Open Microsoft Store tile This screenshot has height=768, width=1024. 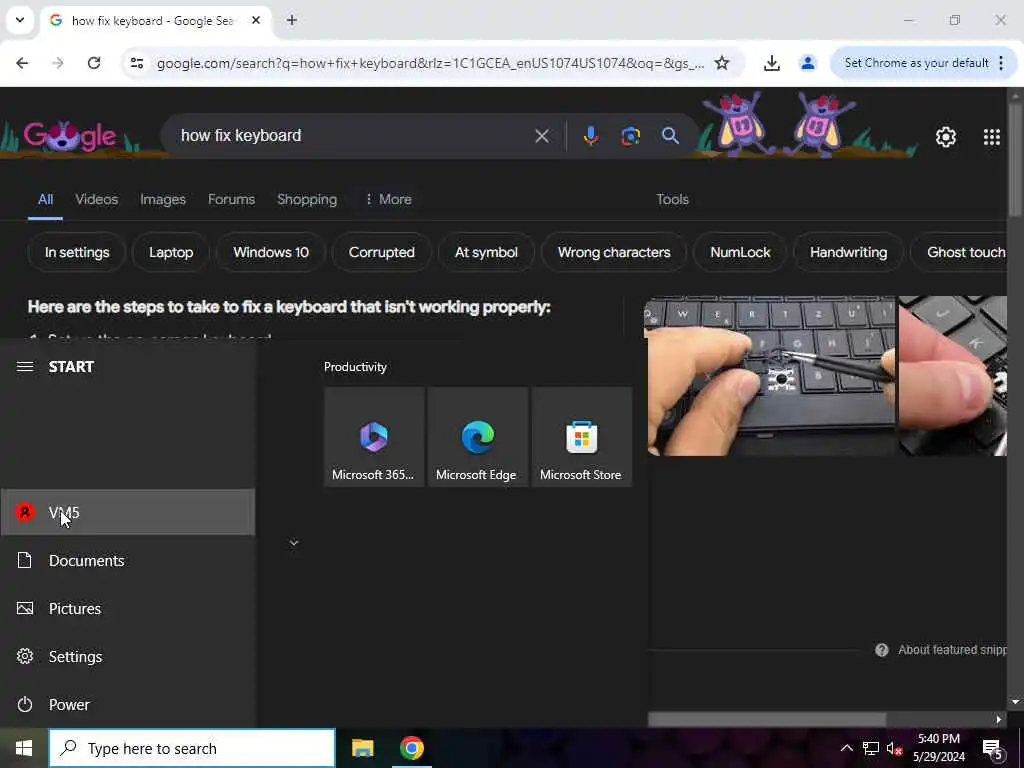pos(581,437)
